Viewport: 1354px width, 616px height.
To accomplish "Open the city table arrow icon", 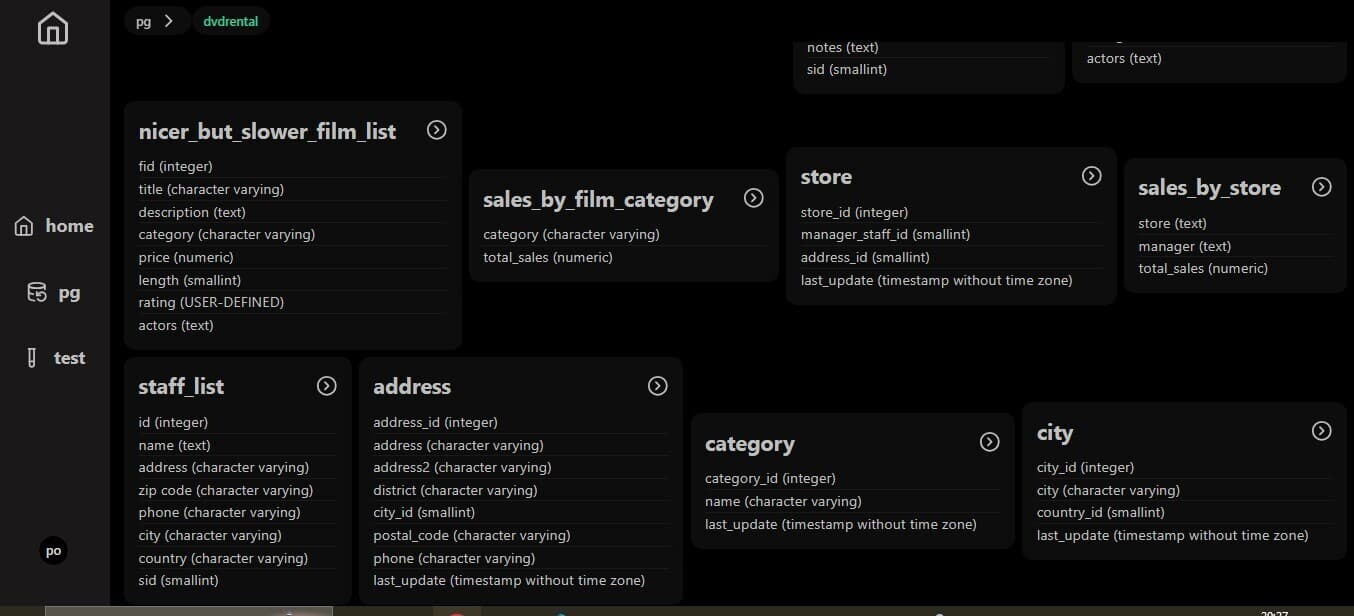I will (1322, 431).
